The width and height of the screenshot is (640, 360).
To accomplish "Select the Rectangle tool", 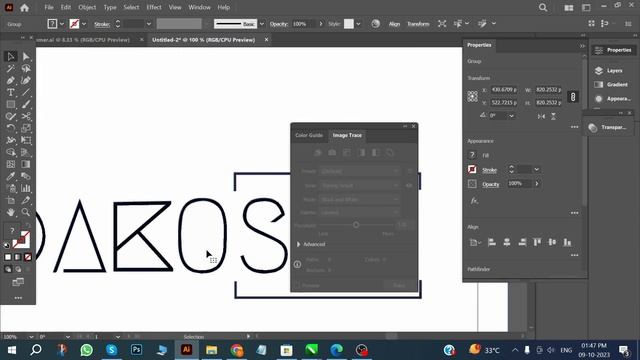I will tap(11, 104).
